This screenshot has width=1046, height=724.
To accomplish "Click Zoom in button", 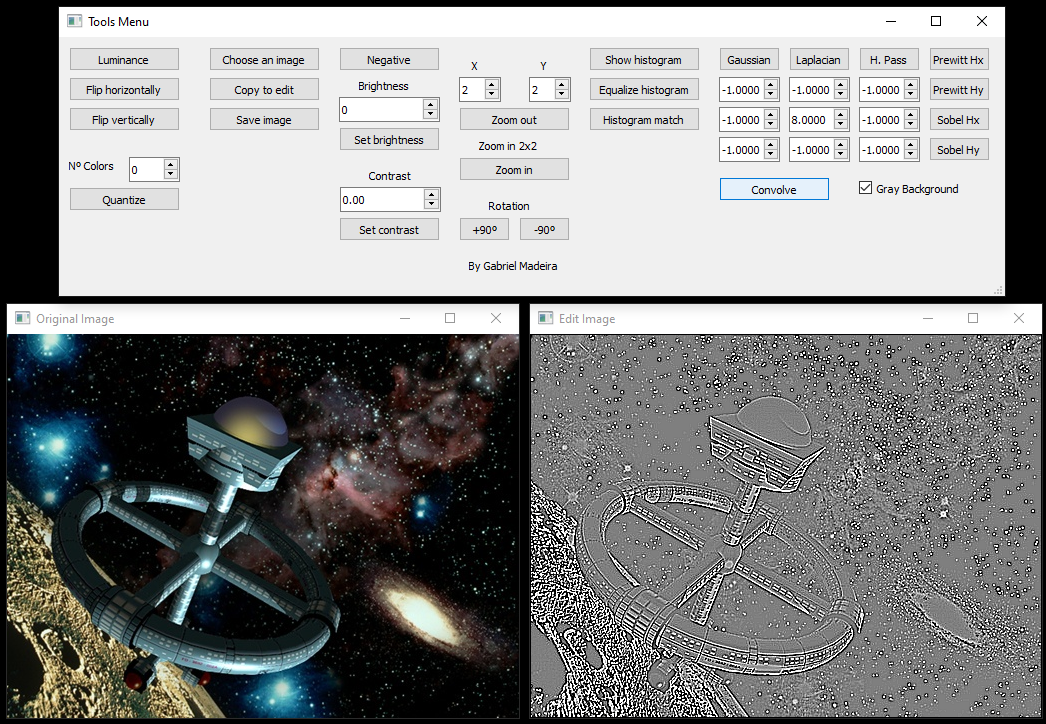I will point(514,169).
